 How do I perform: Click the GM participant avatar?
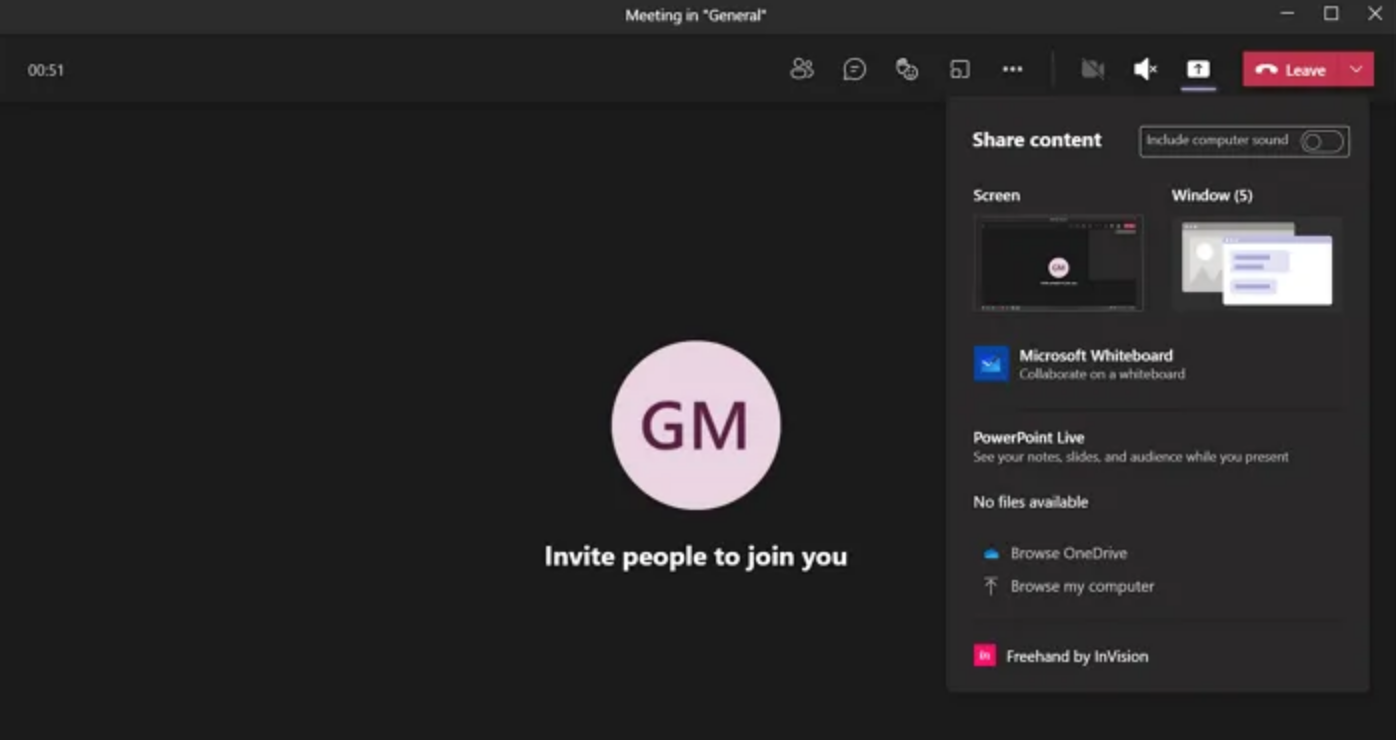click(695, 425)
